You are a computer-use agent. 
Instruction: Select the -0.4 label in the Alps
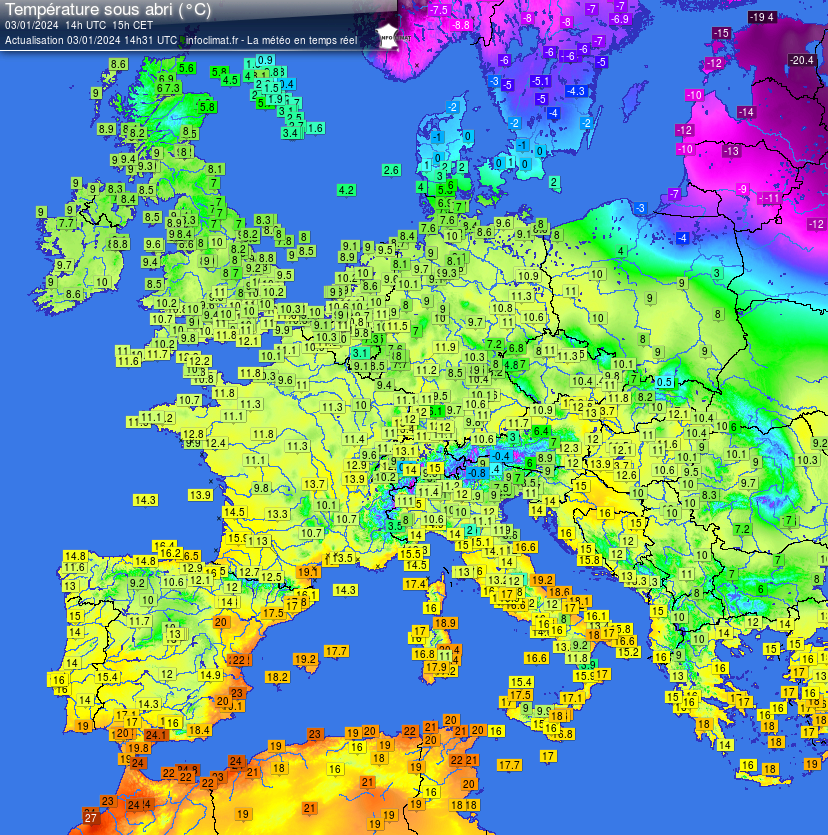click(x=501, y=456)
